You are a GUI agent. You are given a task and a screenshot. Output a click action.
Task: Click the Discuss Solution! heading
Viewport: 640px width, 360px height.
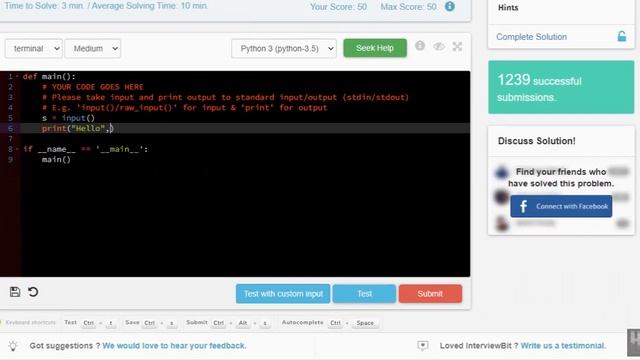(x=537, y=141)
